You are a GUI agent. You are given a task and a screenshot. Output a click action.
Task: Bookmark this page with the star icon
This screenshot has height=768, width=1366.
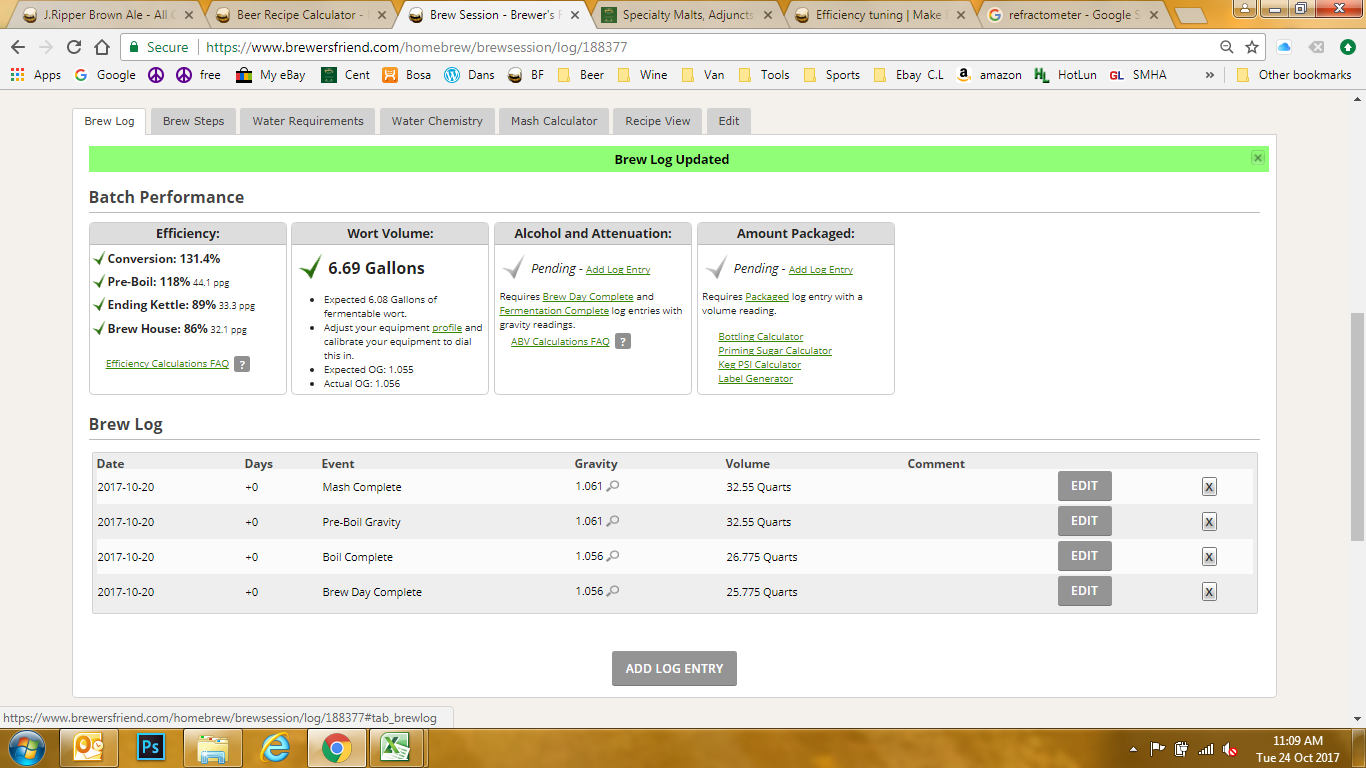point(1252,47)
